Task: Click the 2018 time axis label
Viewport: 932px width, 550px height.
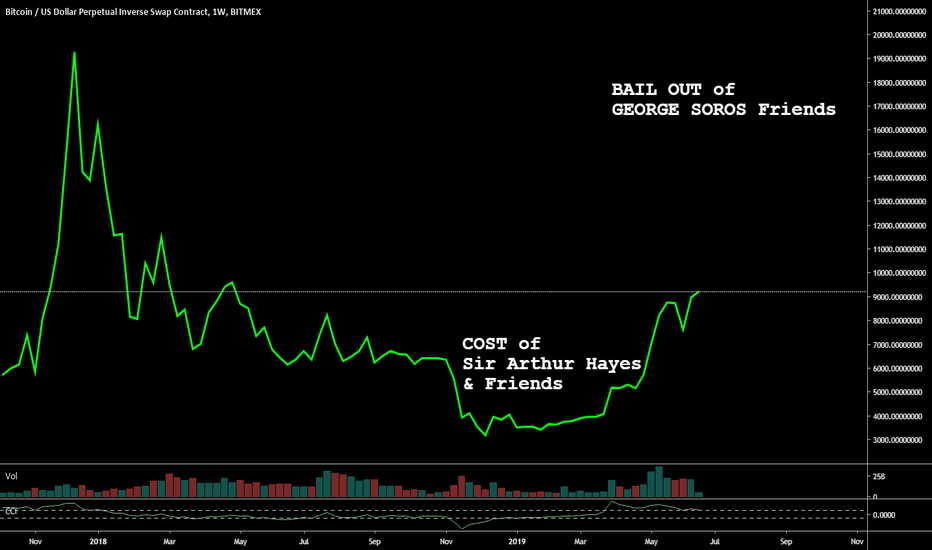Action: point(98,542)
